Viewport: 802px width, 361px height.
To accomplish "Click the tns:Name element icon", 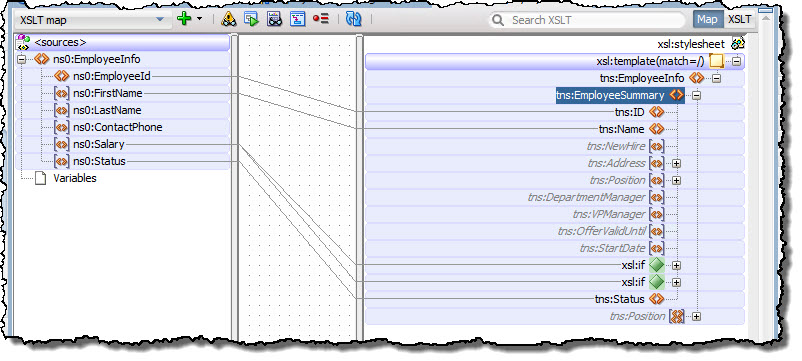I will click(656, 129).
